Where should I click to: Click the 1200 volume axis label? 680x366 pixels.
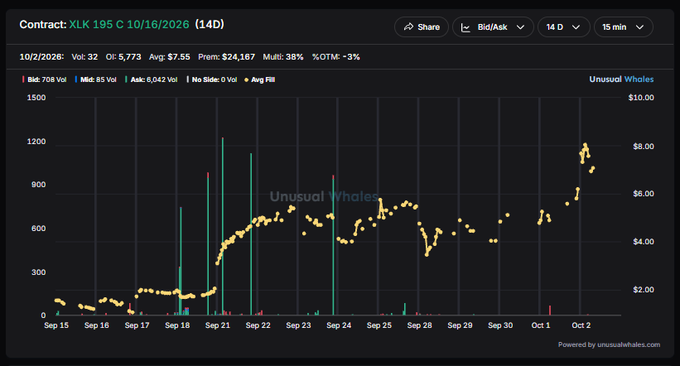pos(36,141)
